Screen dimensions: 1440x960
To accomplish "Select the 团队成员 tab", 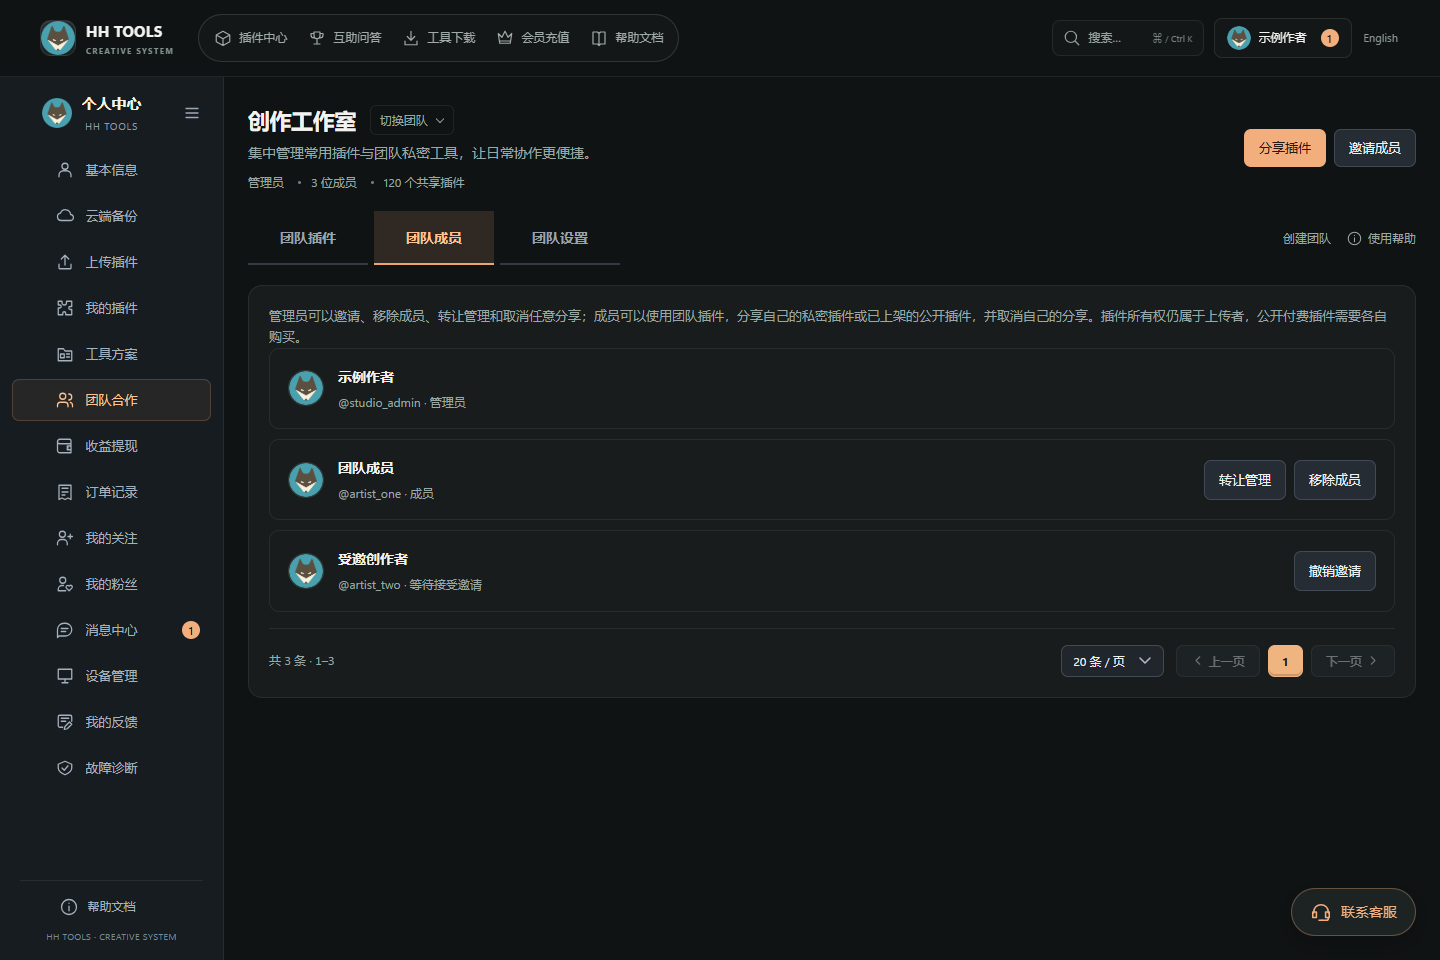I will coord(434,238).
